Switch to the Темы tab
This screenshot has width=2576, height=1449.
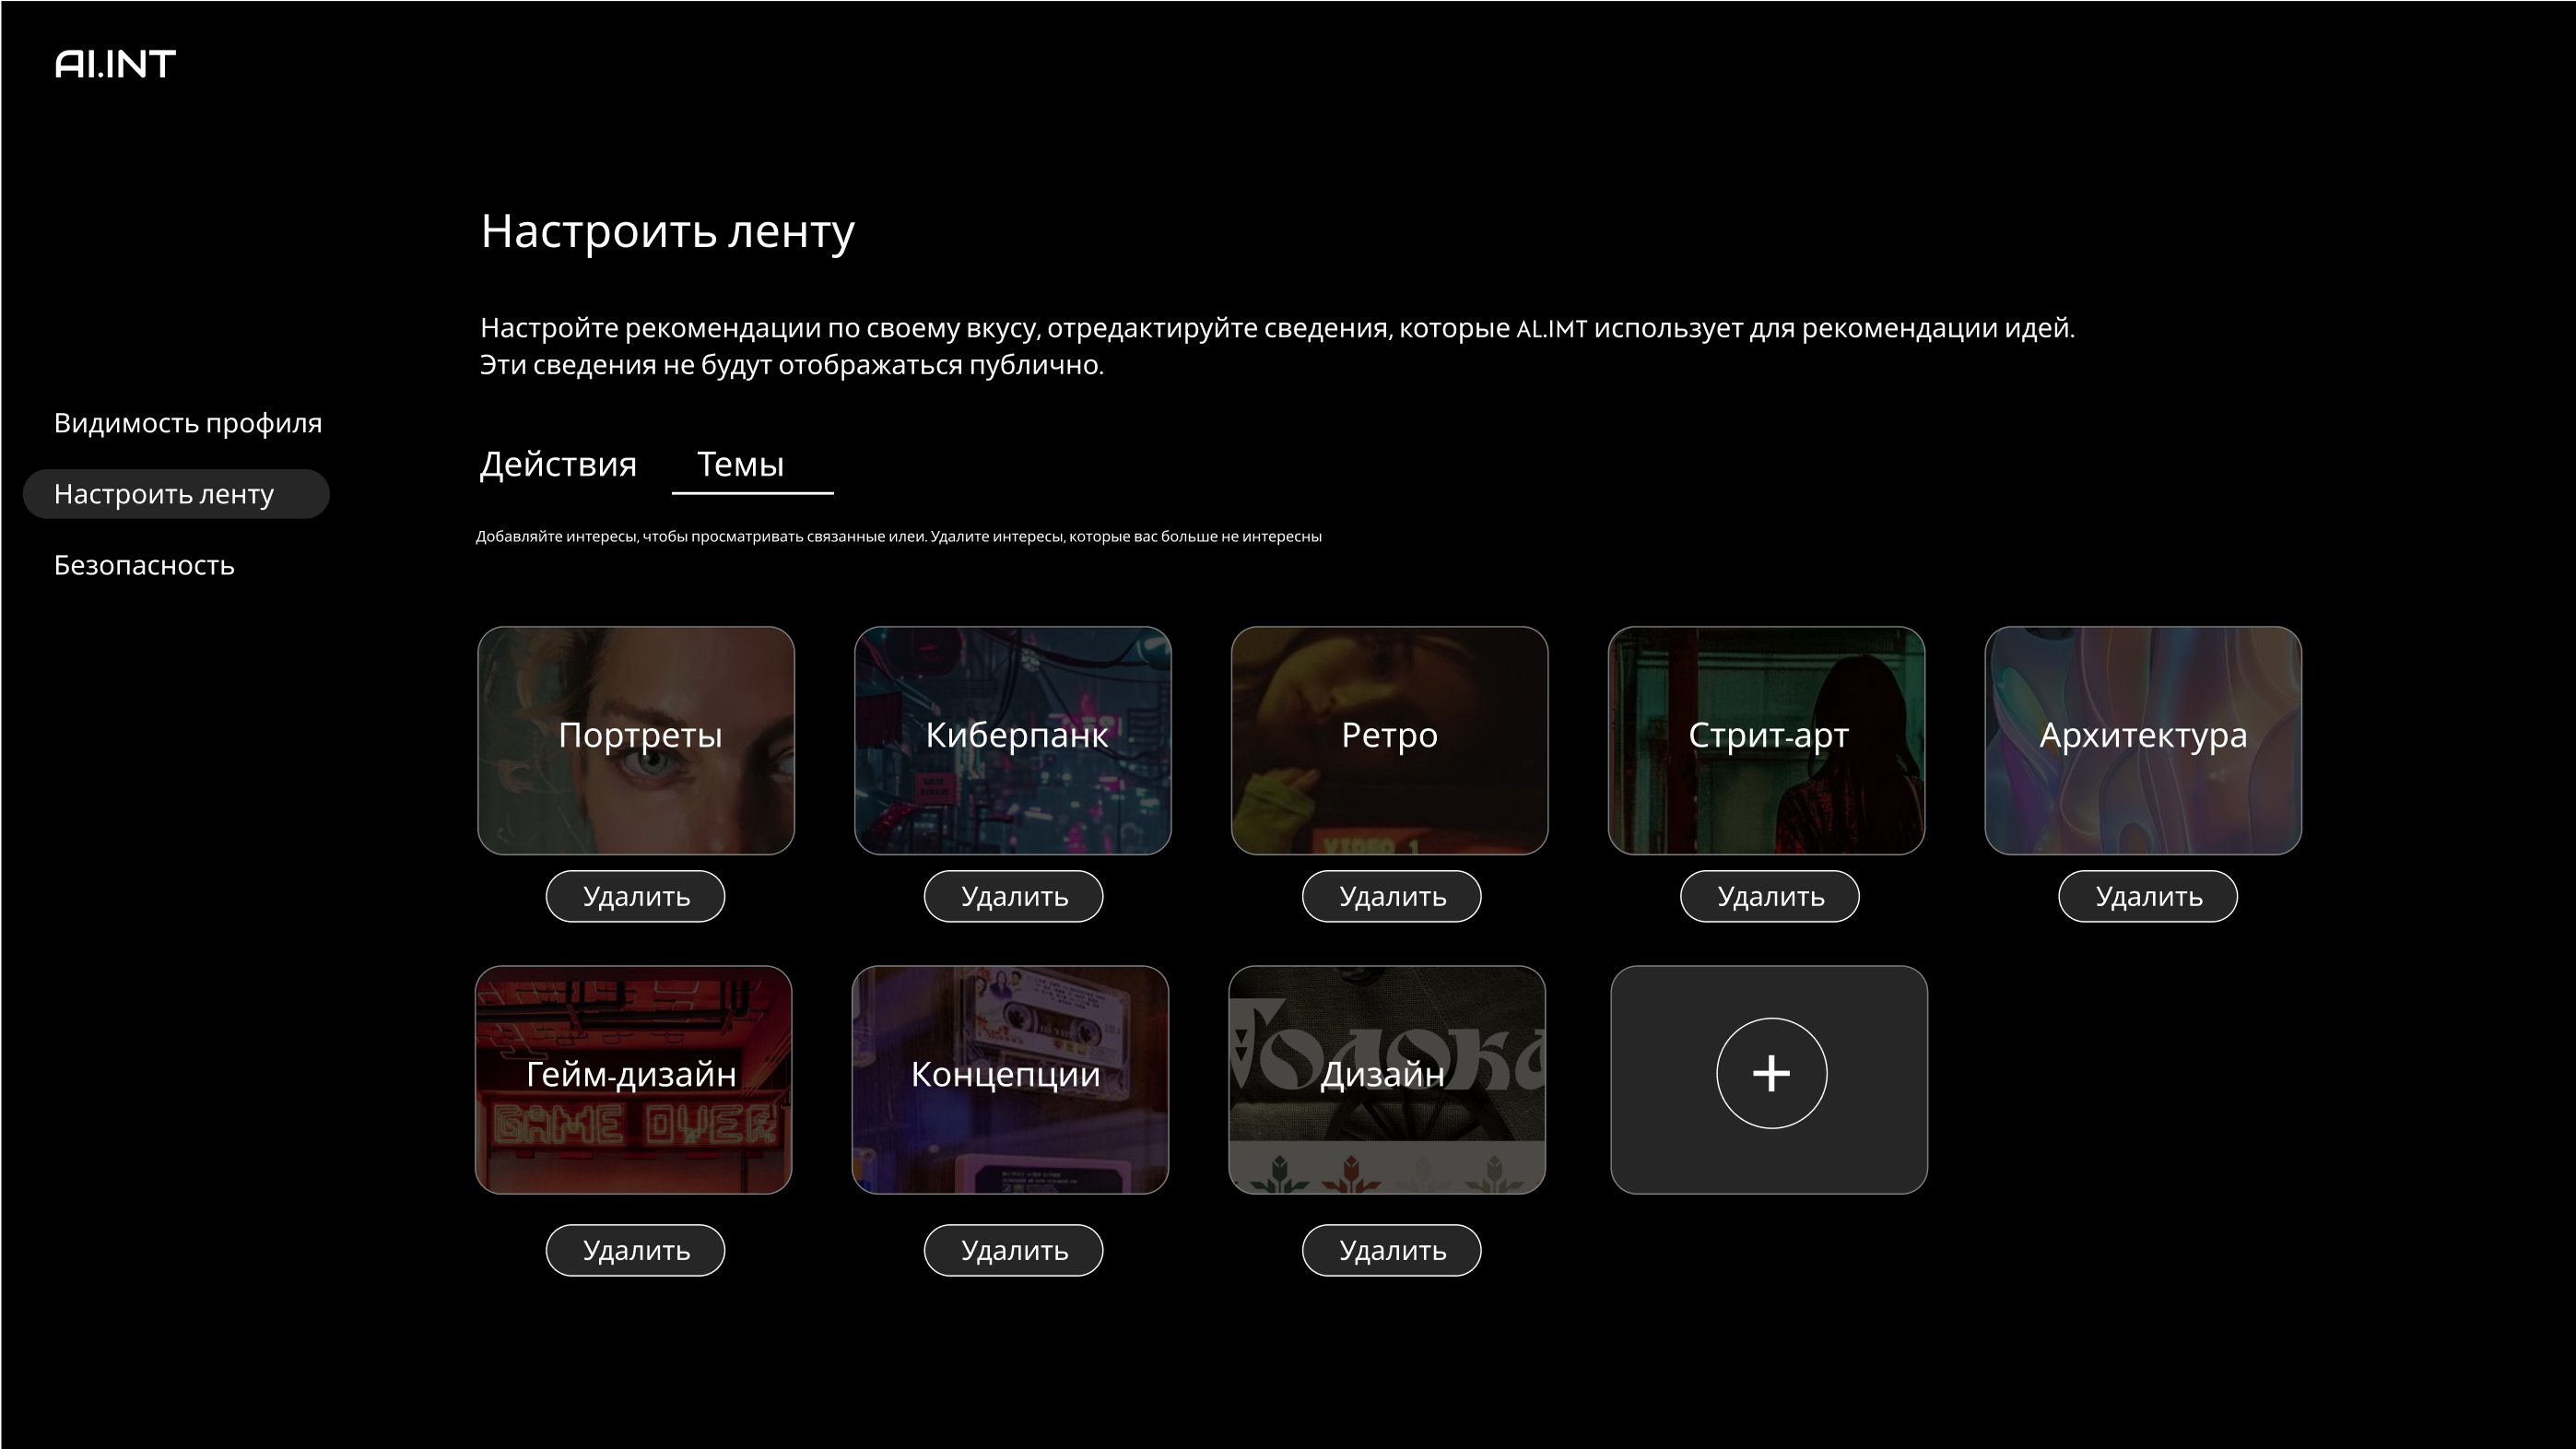coord(741,464)
